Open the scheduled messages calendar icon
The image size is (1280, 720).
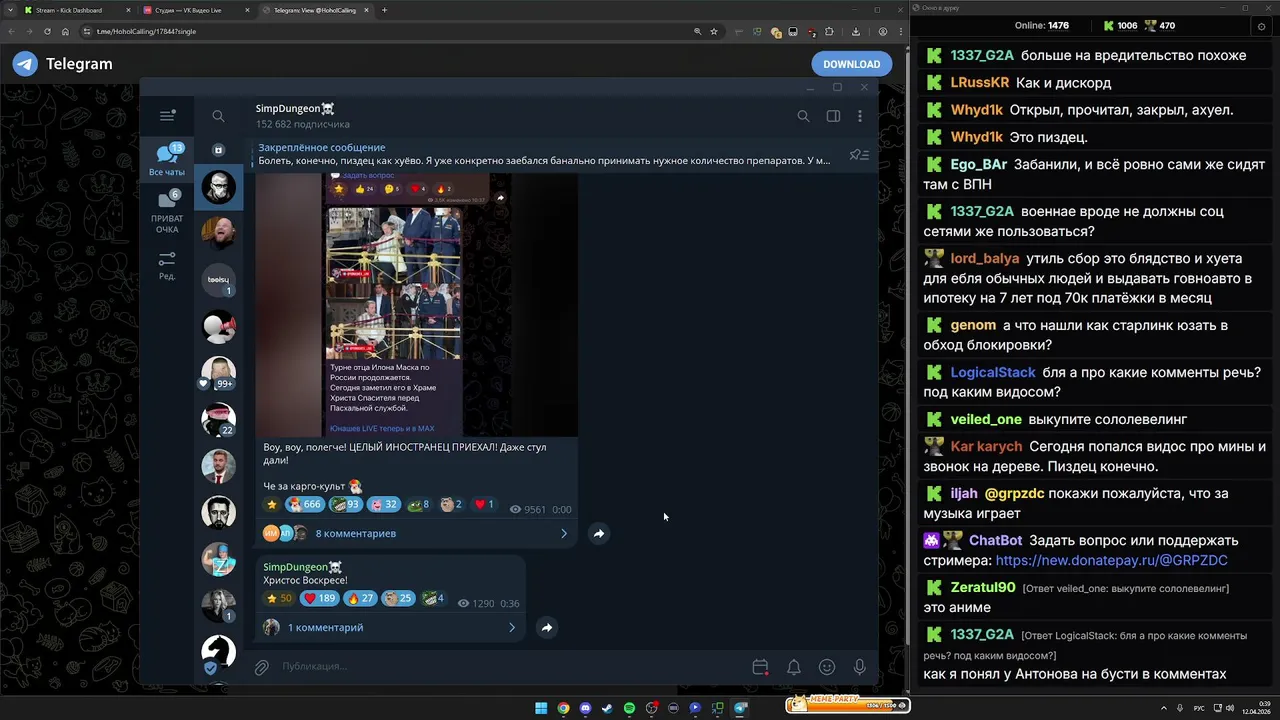click(760, 667)
